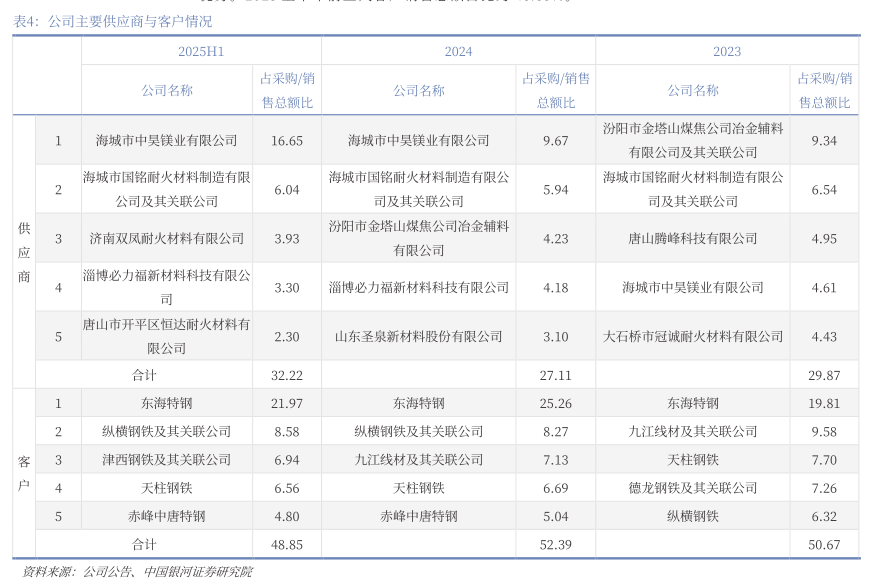The width and height of the screenshot is (871, 582).
Task: Click the 客户 row group label
Action: 24,473
